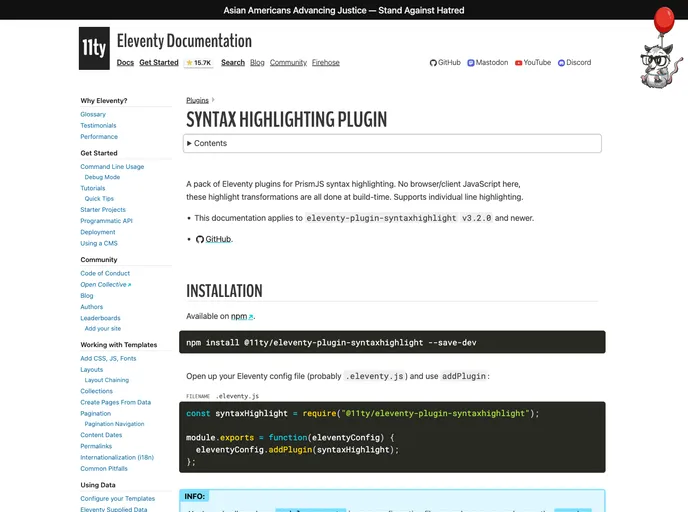Click the npm install command code block

click(392, 342)
